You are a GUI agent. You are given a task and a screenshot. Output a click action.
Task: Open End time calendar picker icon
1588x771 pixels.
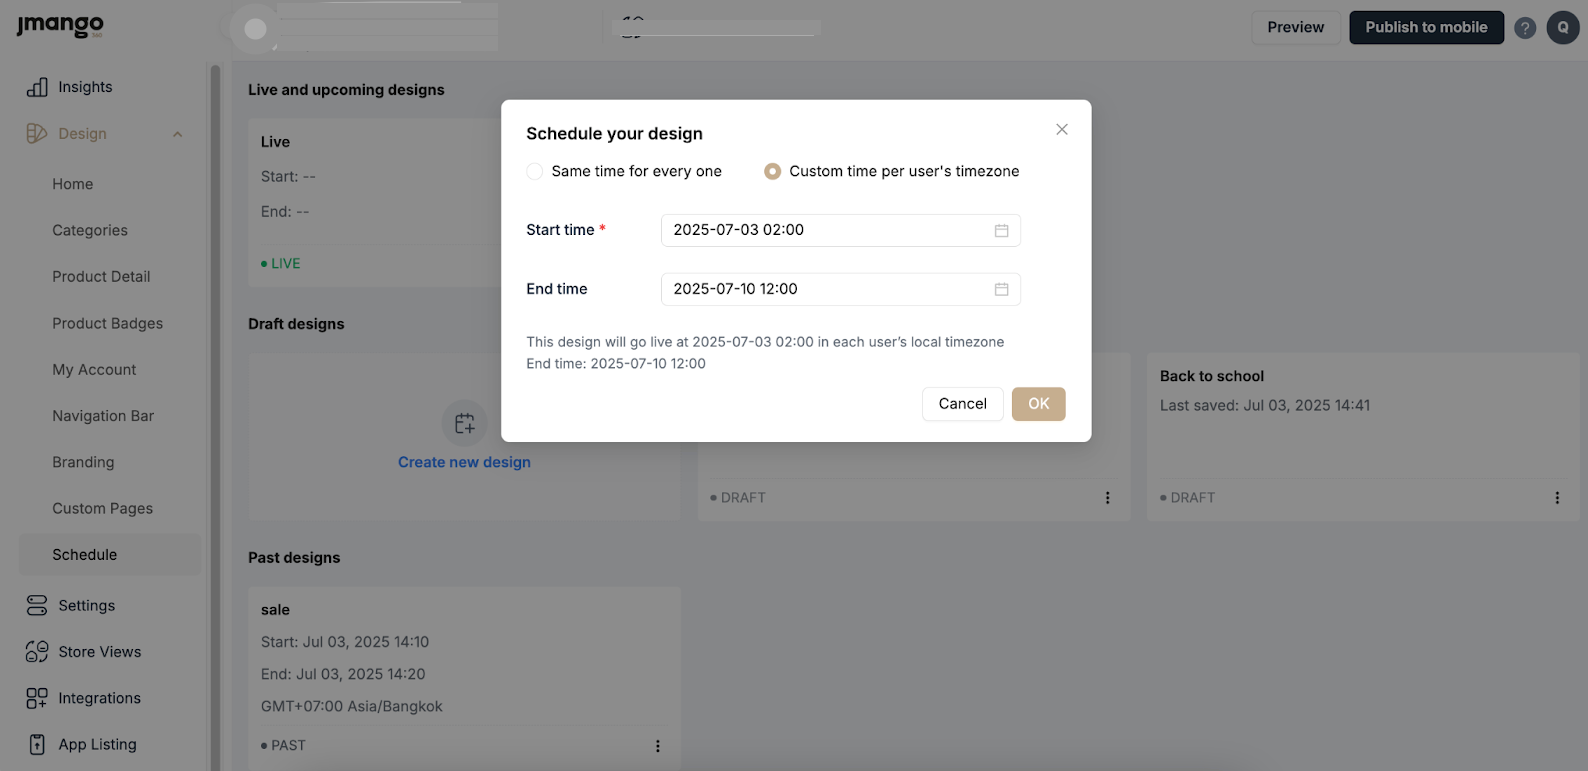1001,289
